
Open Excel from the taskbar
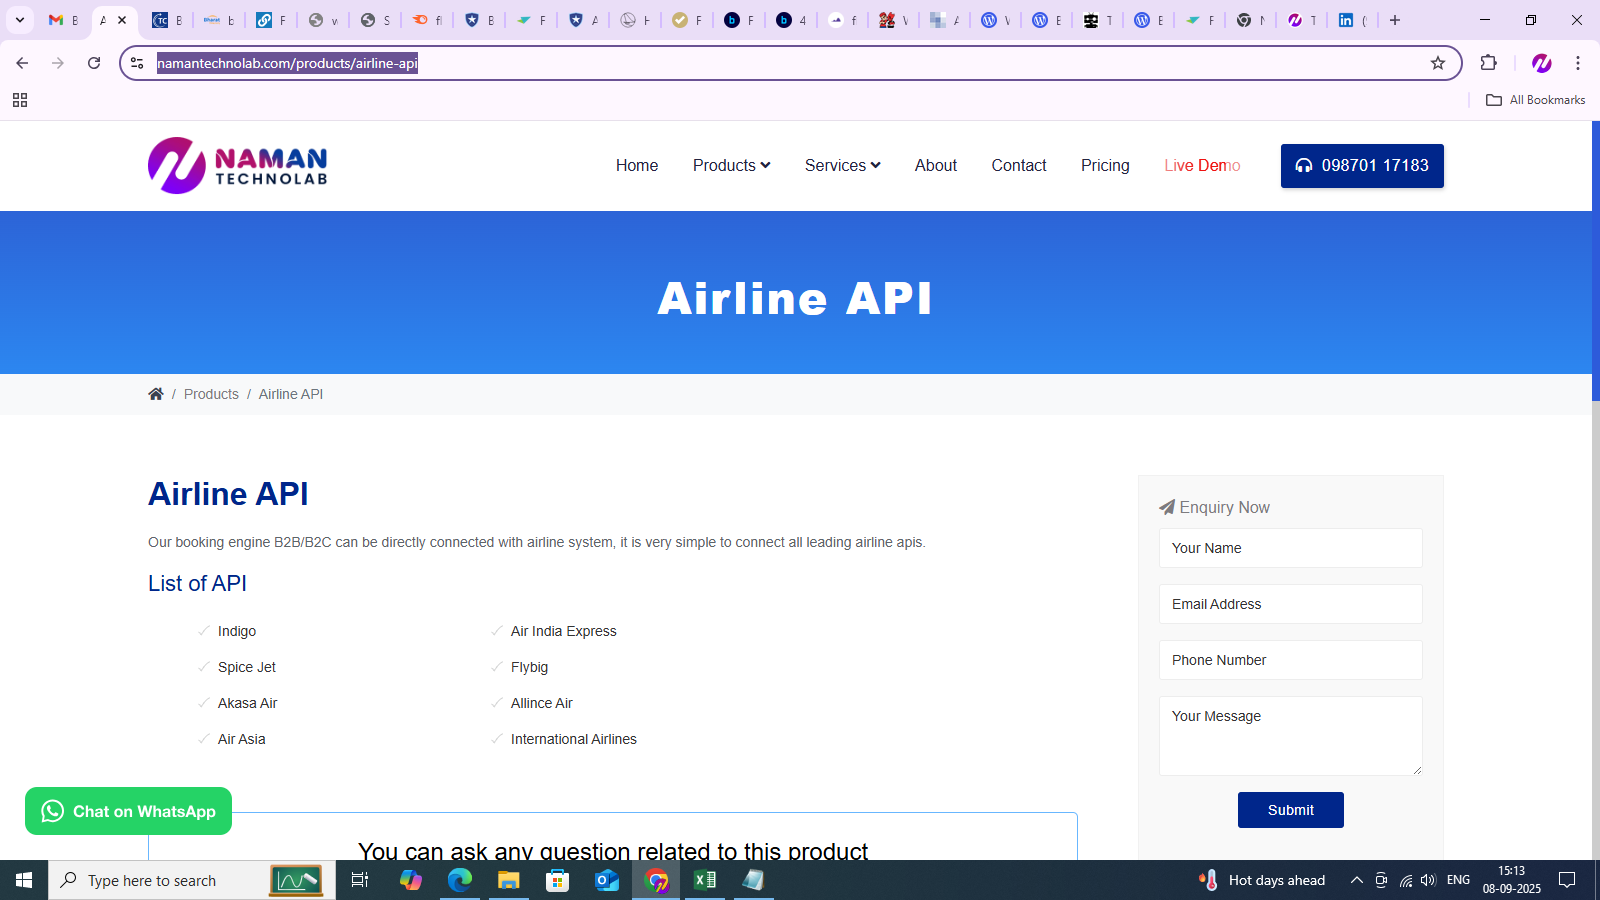pos(705,880)
